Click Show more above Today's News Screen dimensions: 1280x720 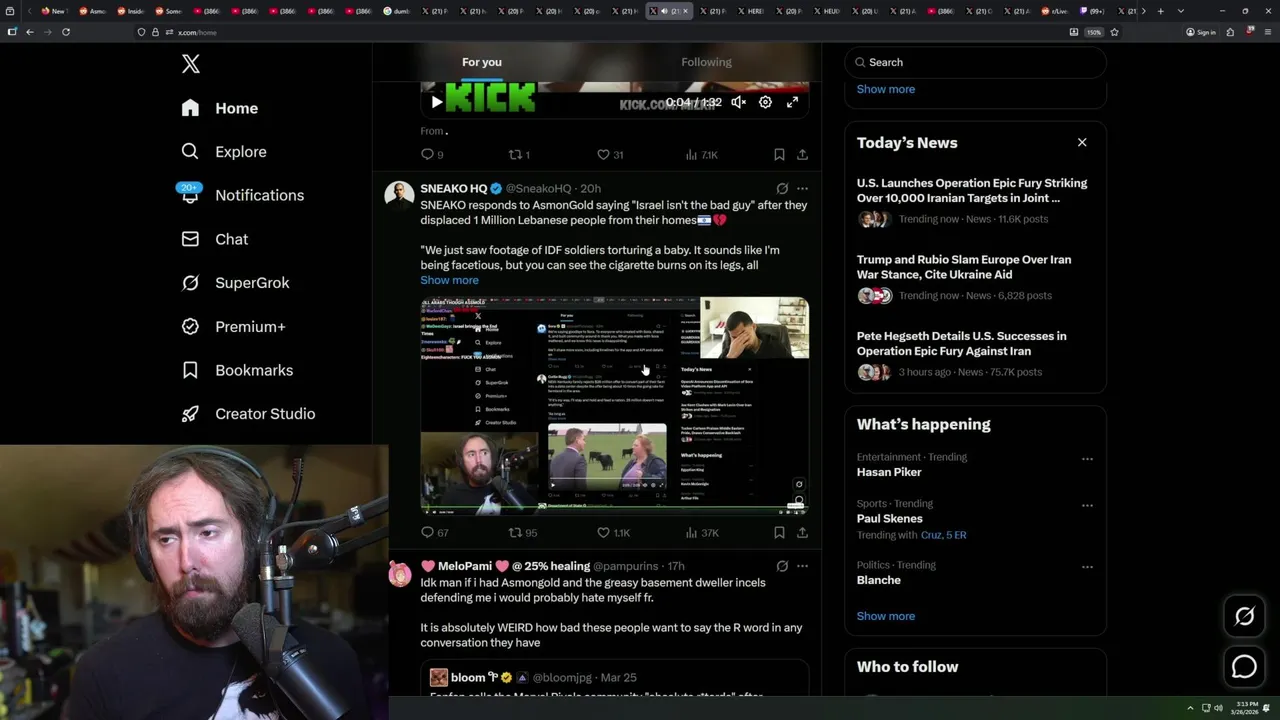885,89
